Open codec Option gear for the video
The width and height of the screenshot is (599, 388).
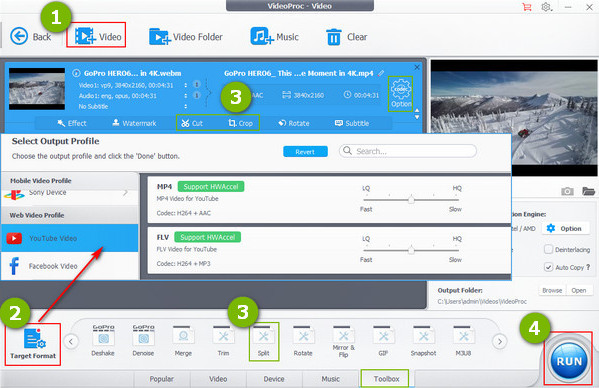[401, 94]
